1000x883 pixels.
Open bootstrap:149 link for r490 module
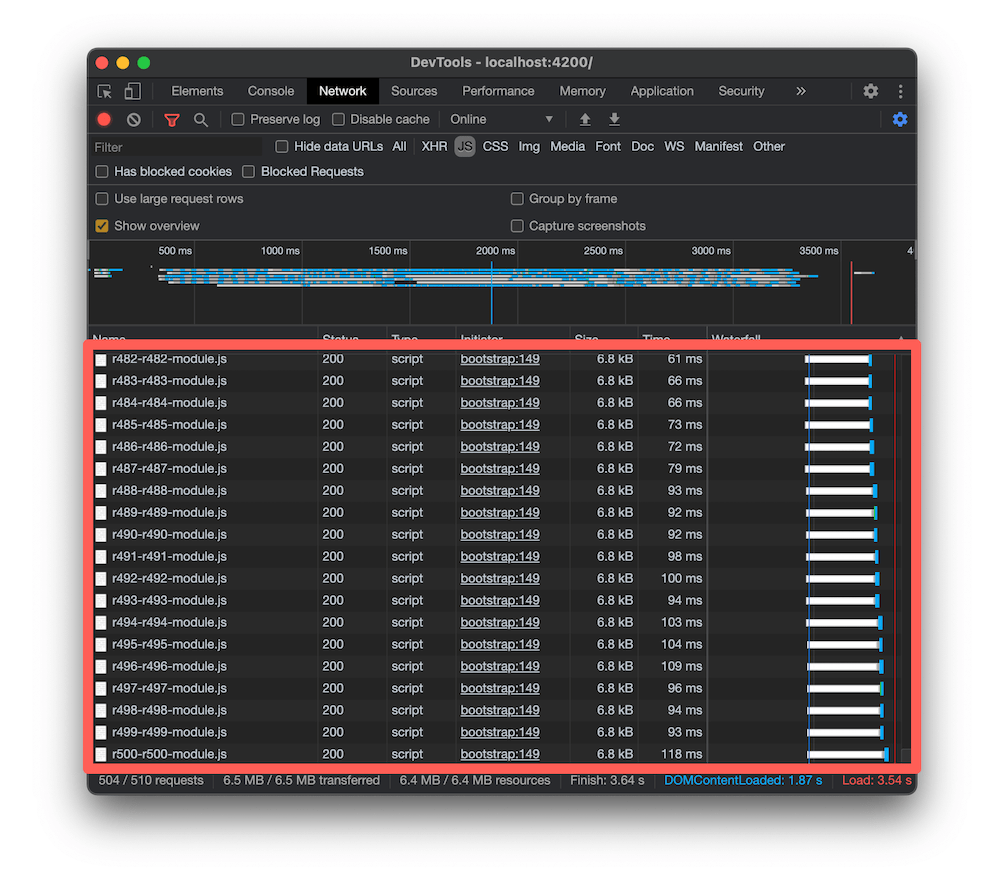click(x=500, y=534)
